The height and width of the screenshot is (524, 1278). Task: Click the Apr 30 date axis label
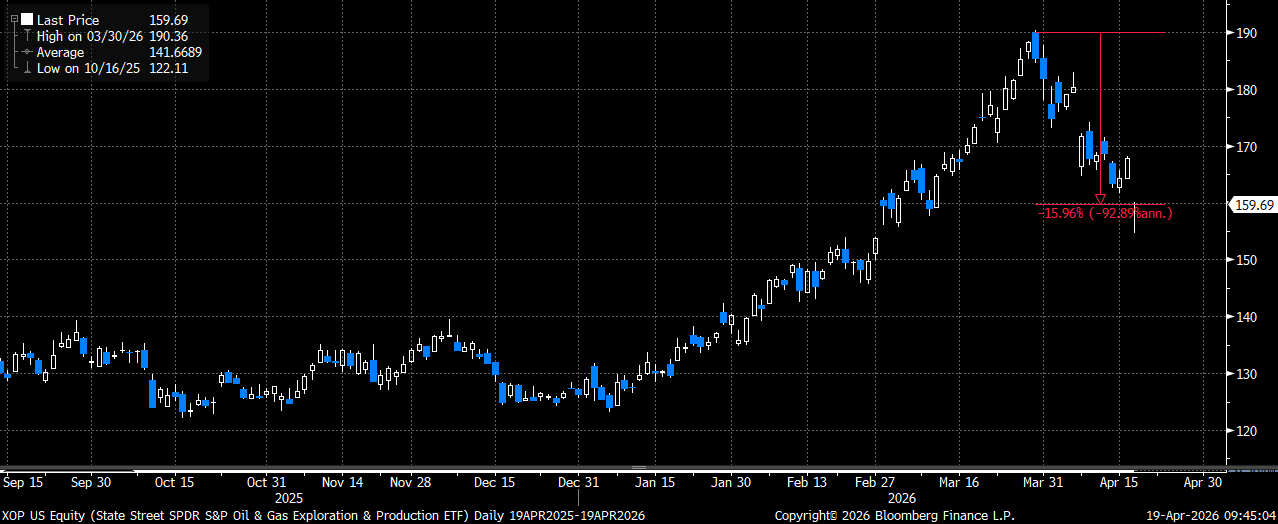pyautogui.click(x=1202, y=481)
